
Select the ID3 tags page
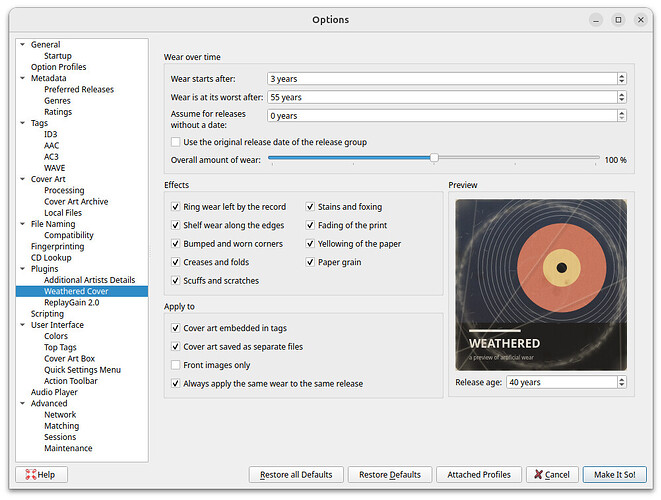coord(51,134)
